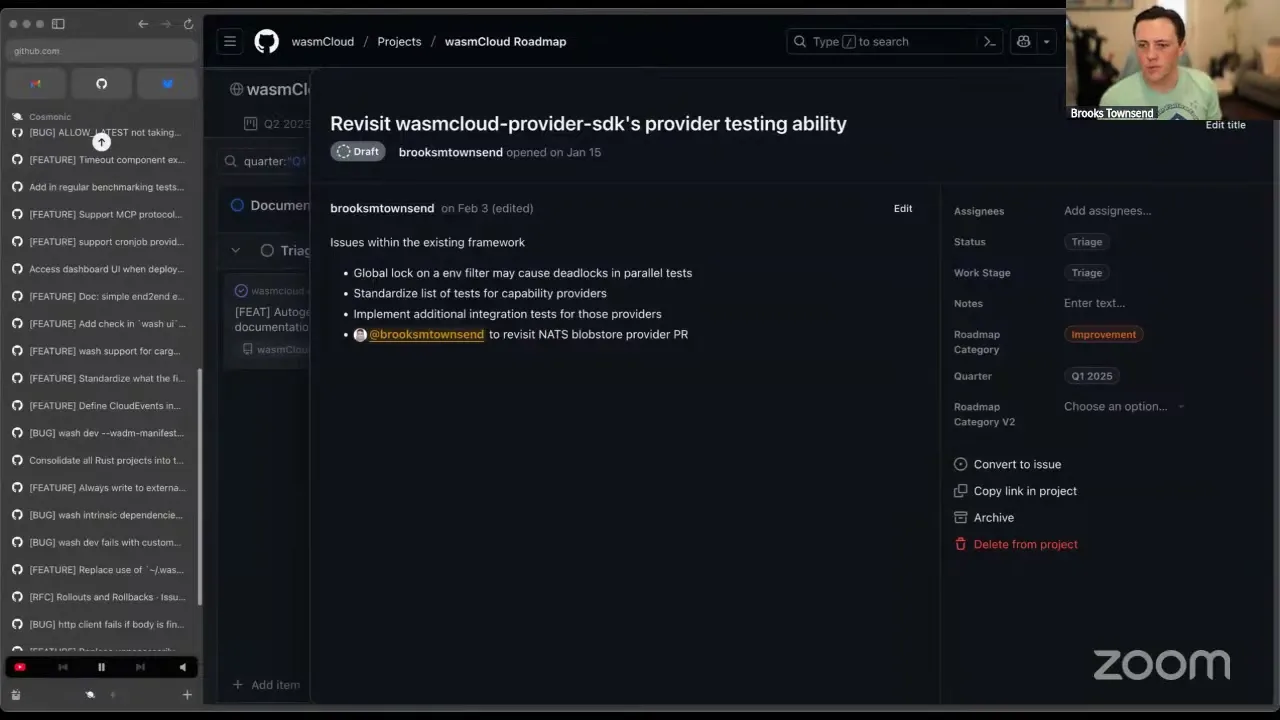Go to Projects breadcrumb link

pos(399,42)
